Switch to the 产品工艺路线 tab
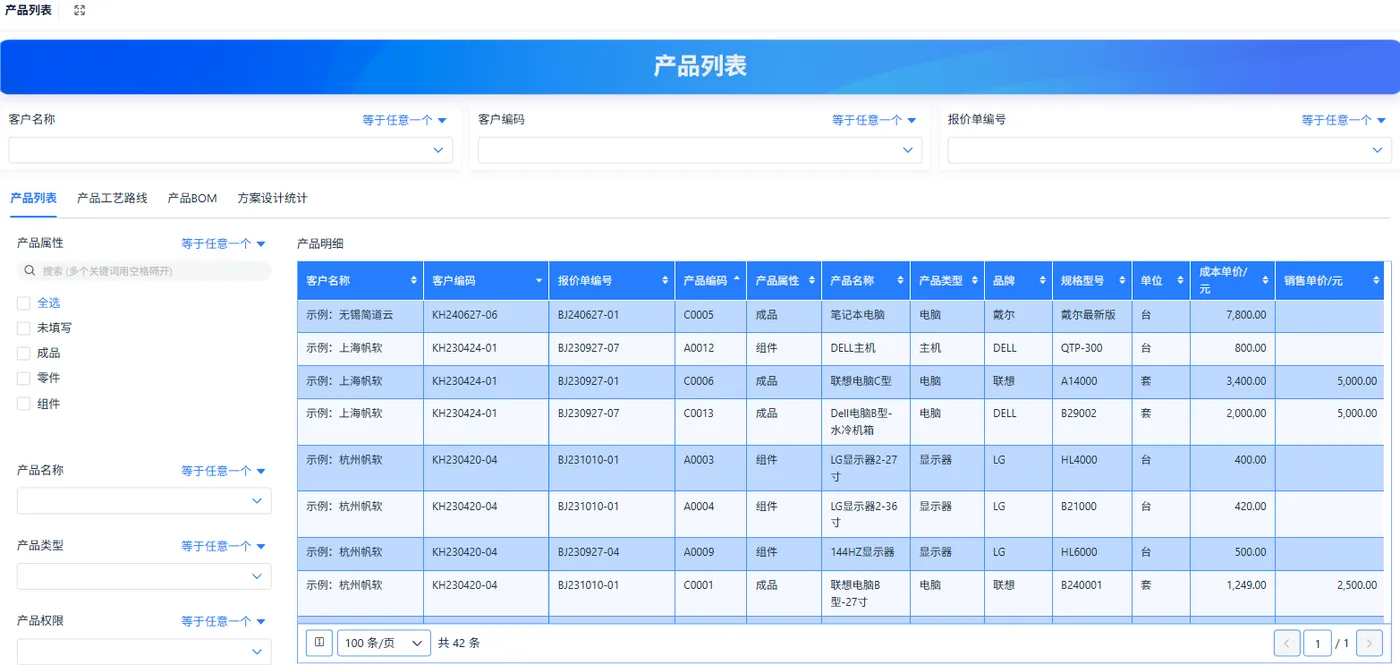This screenshot has height=665, width=1400. (112, 198)
